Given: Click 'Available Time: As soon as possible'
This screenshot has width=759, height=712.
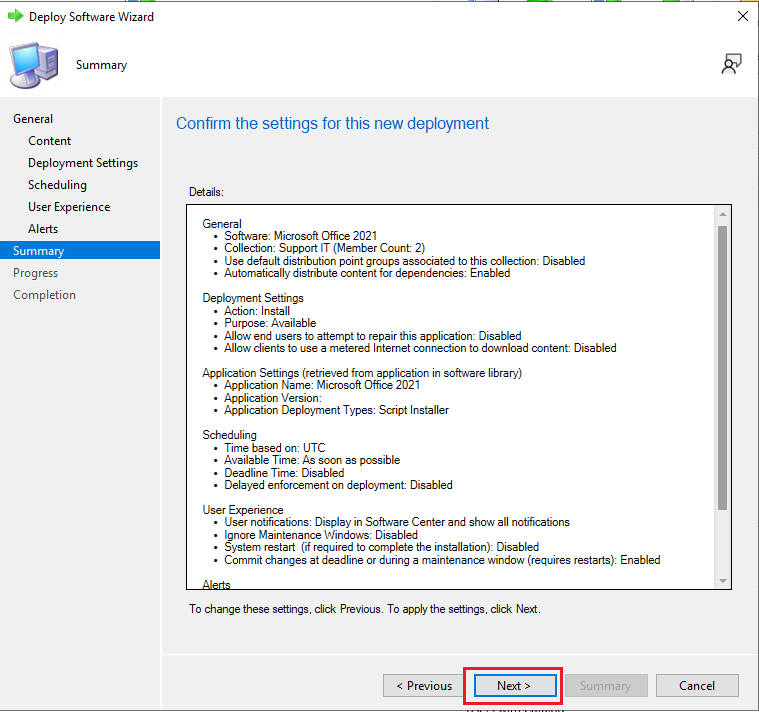Looking at the screenshot, I should (x=312, y=460).
